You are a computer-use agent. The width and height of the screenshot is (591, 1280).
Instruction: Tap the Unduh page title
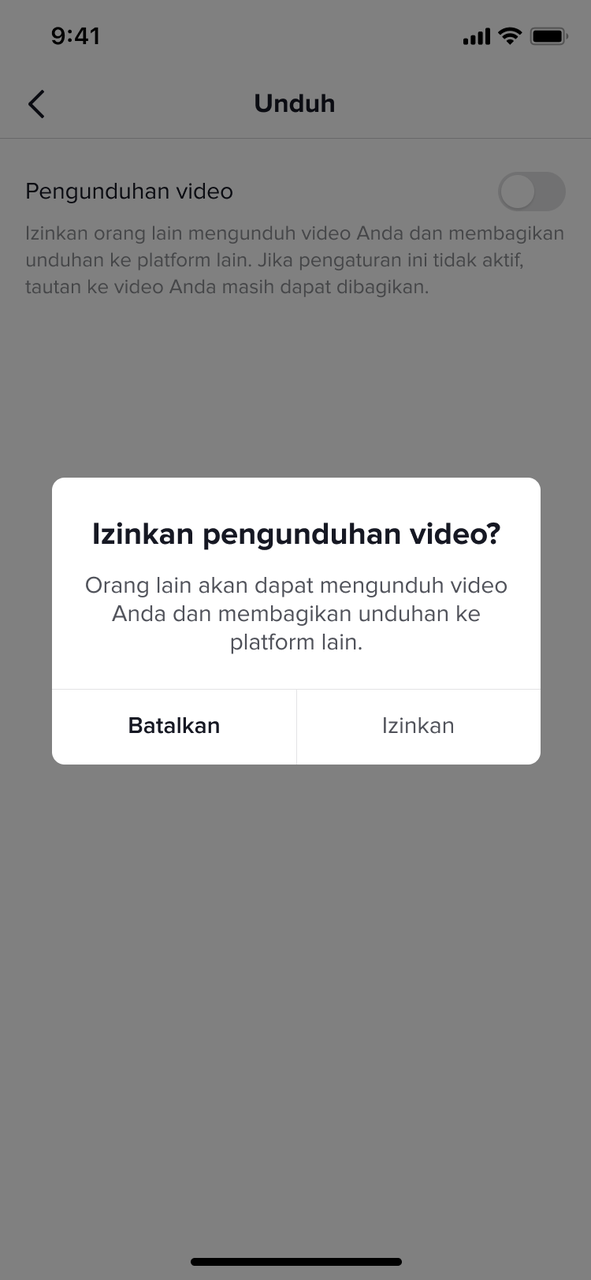click(x=295, y=103)
